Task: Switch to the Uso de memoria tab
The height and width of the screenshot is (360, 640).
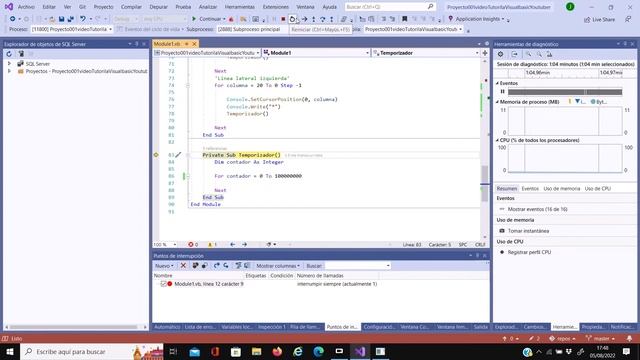Action: click(x=562, y=189)
